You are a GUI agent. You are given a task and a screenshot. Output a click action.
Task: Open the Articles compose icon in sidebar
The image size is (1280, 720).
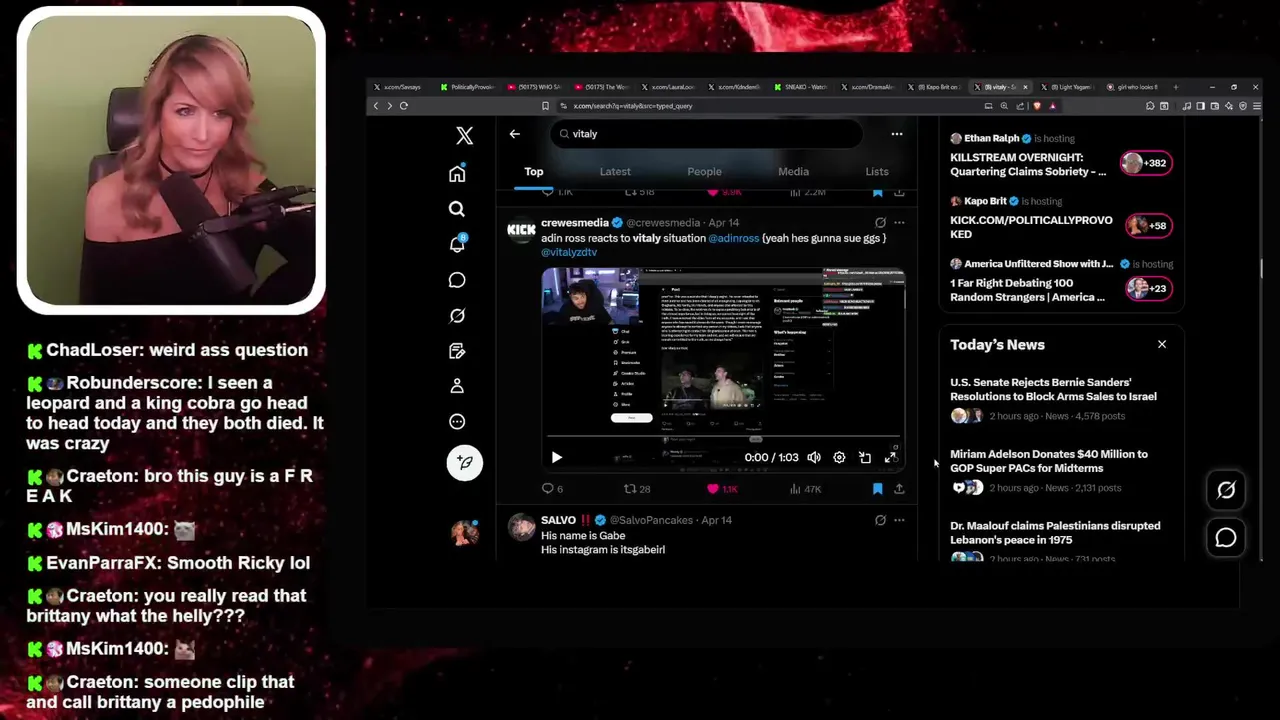click(x=457, y=351)
